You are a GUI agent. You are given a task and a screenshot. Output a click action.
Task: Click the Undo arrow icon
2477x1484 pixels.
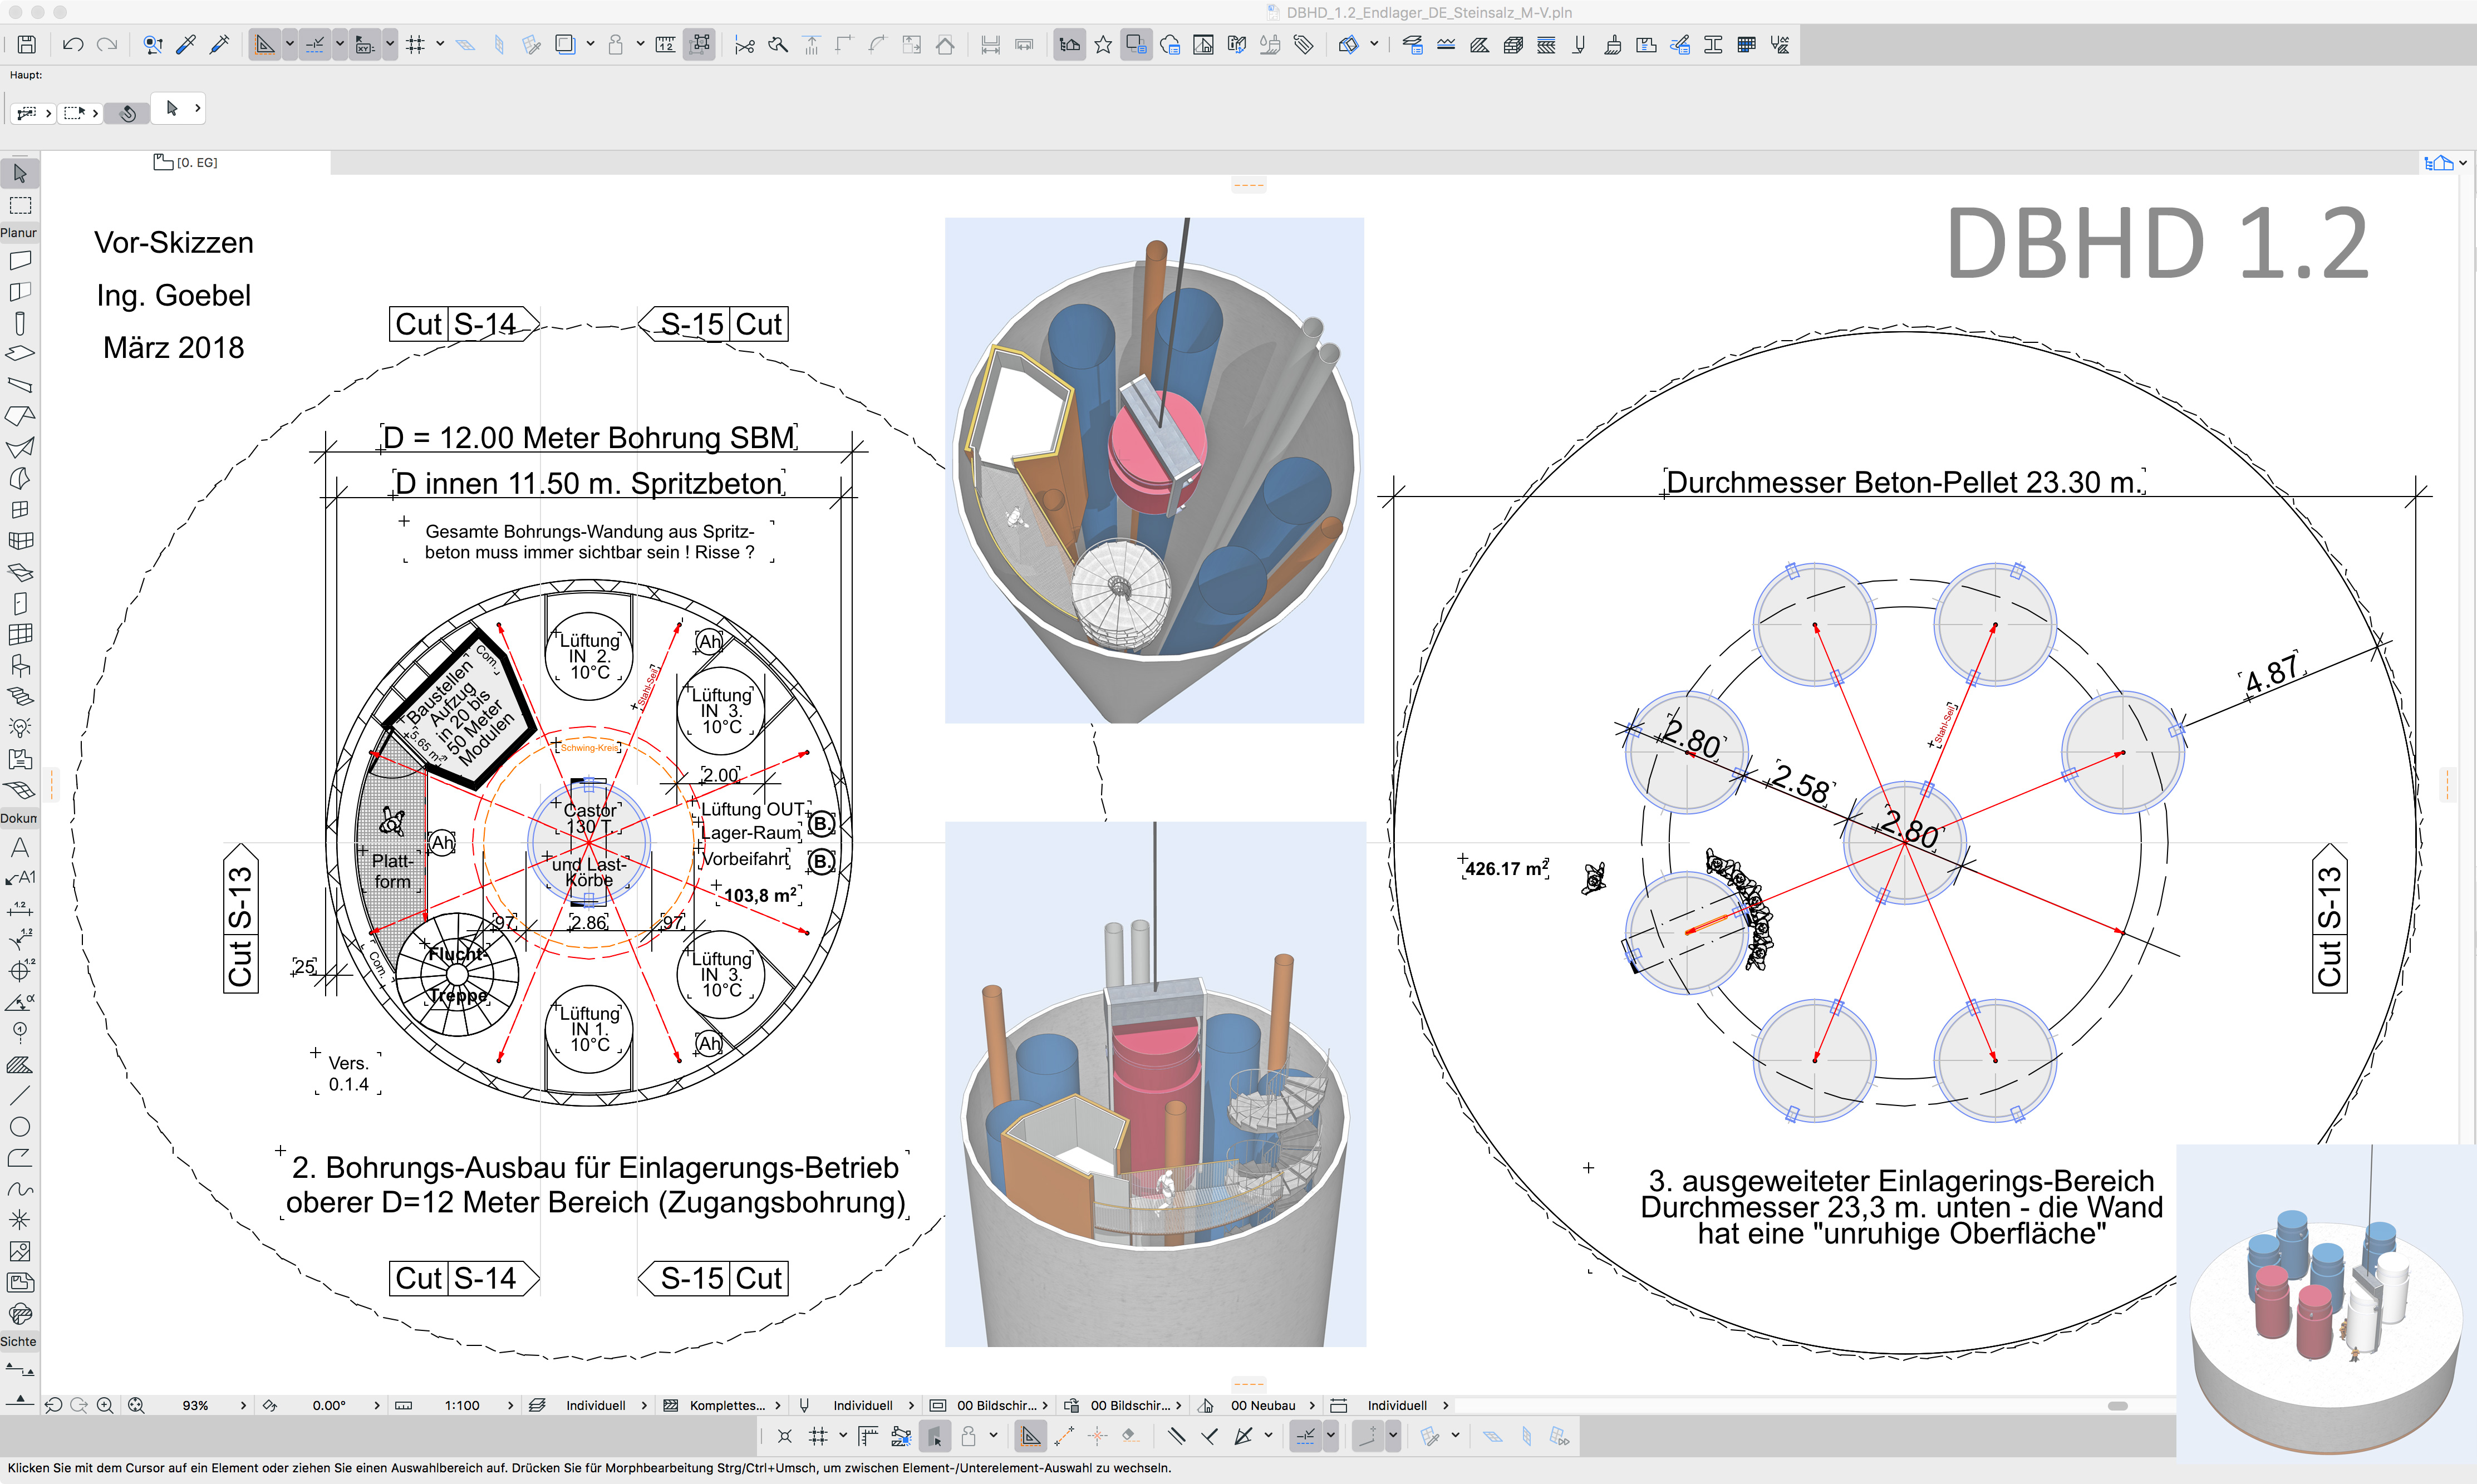(x=72, y=44)
